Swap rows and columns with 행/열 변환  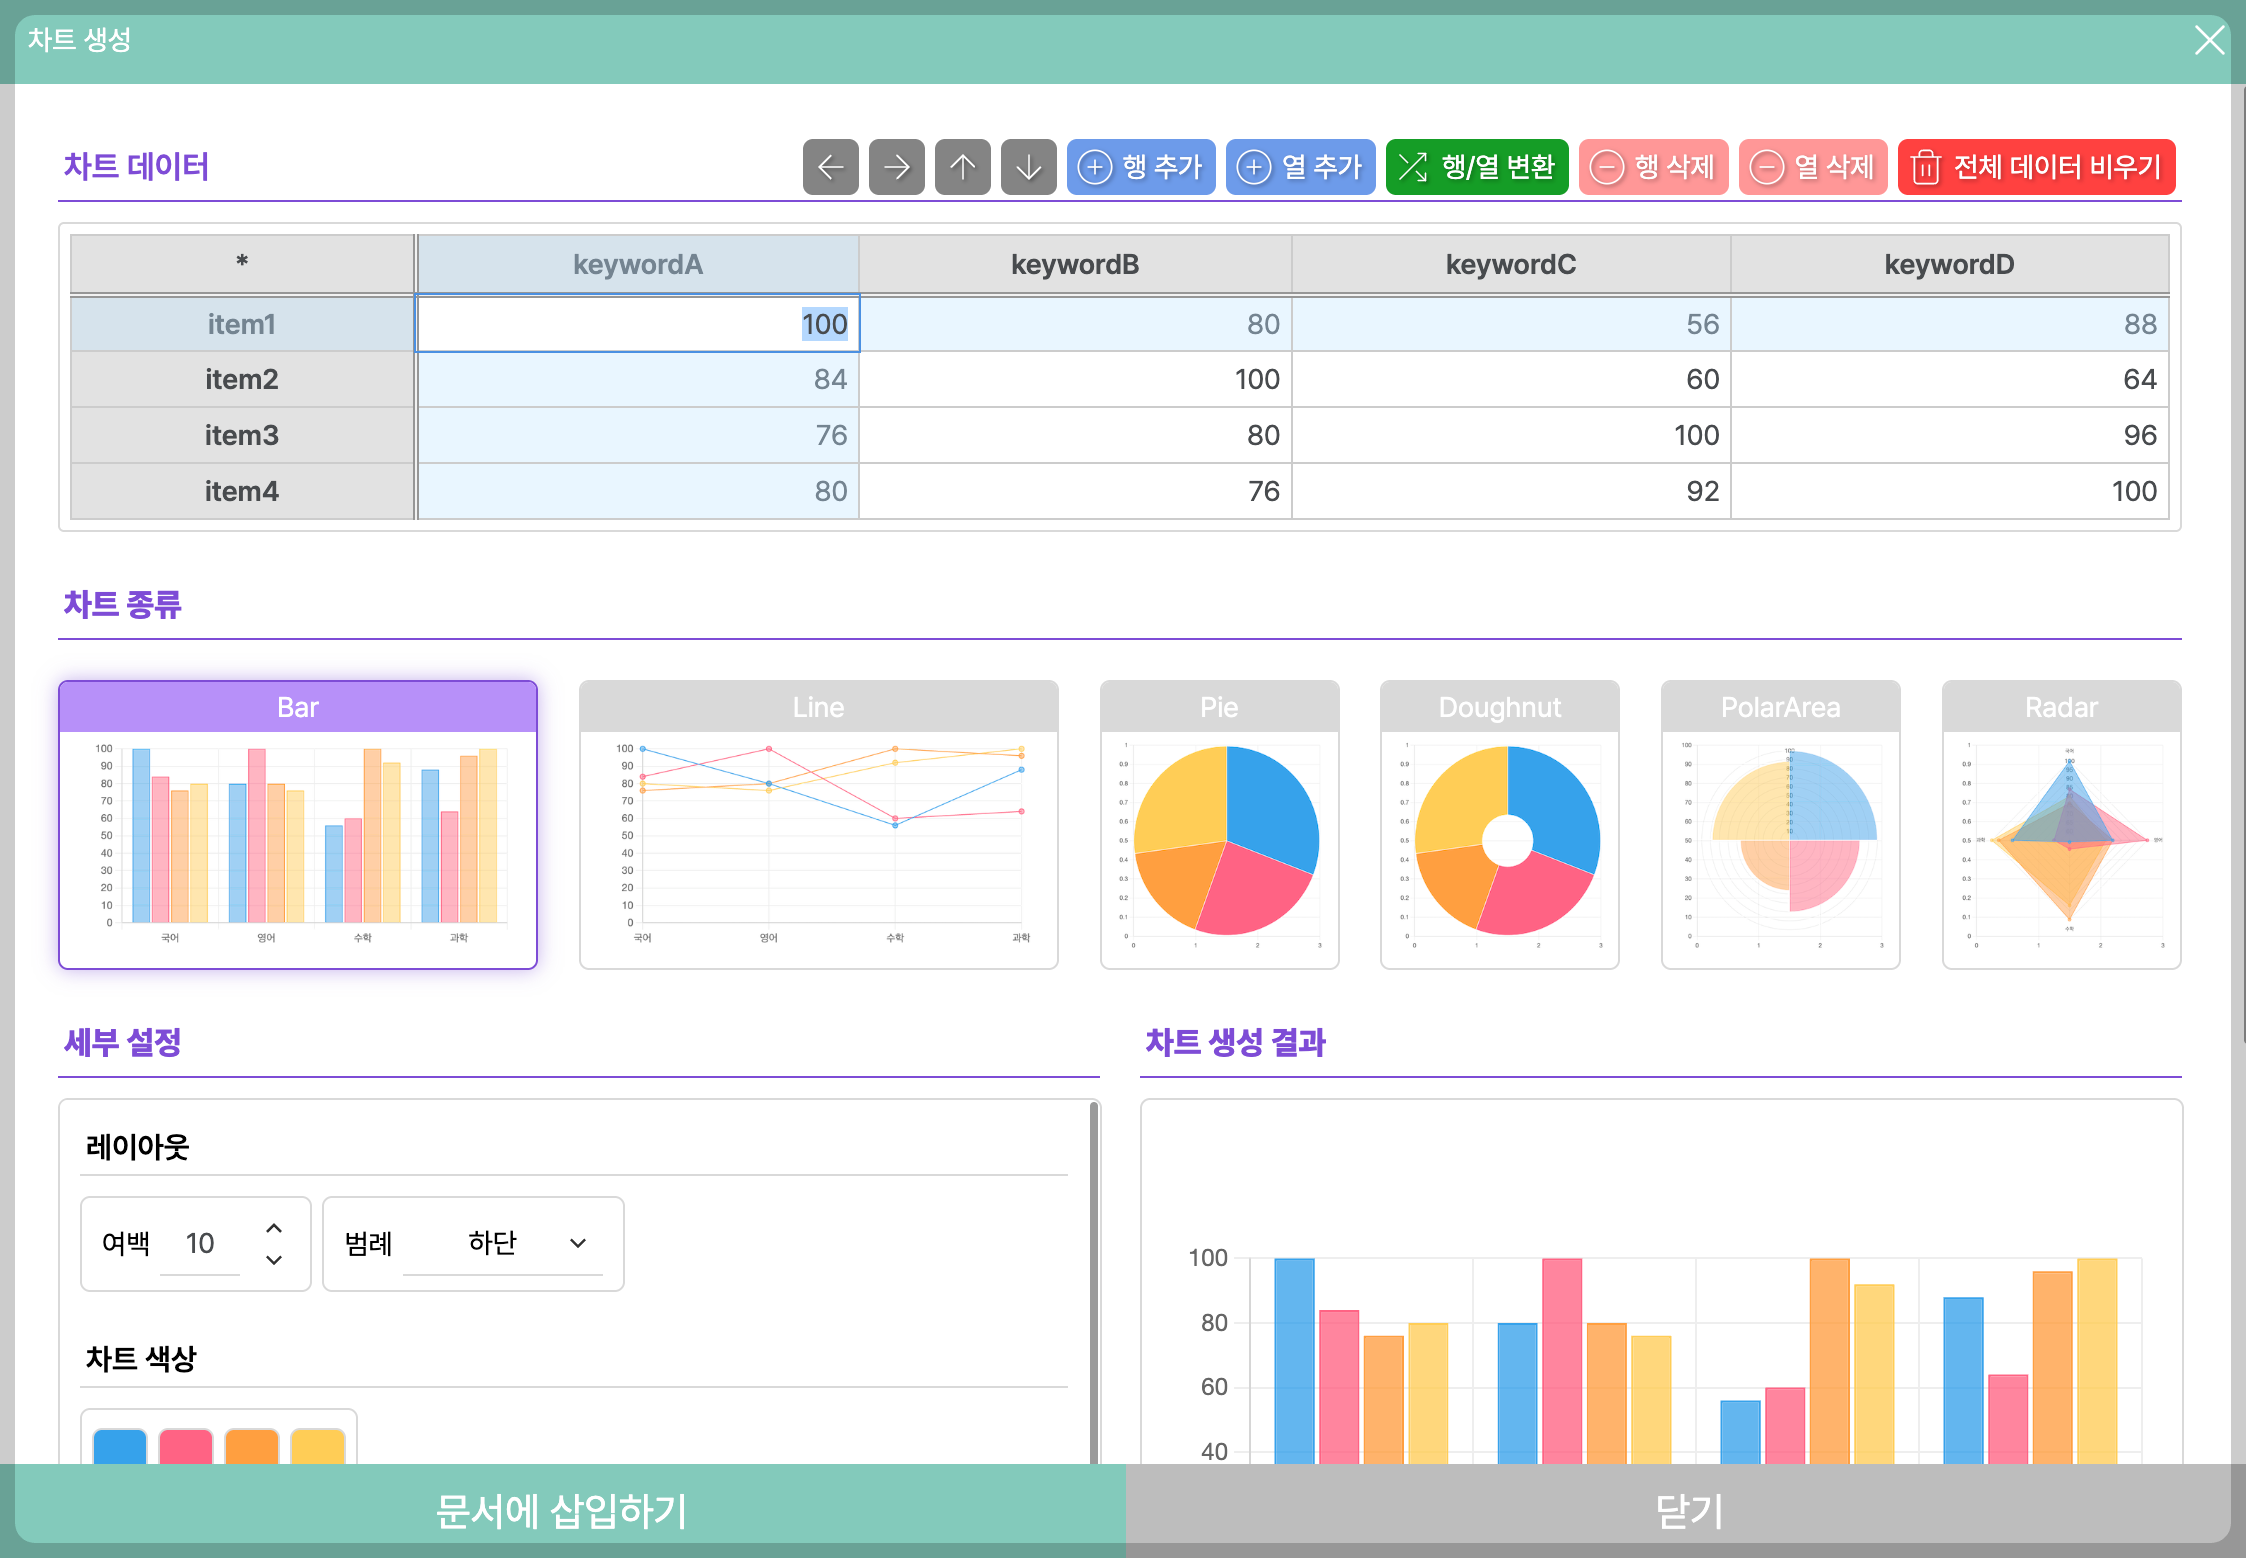click(x=1476, y=167)
